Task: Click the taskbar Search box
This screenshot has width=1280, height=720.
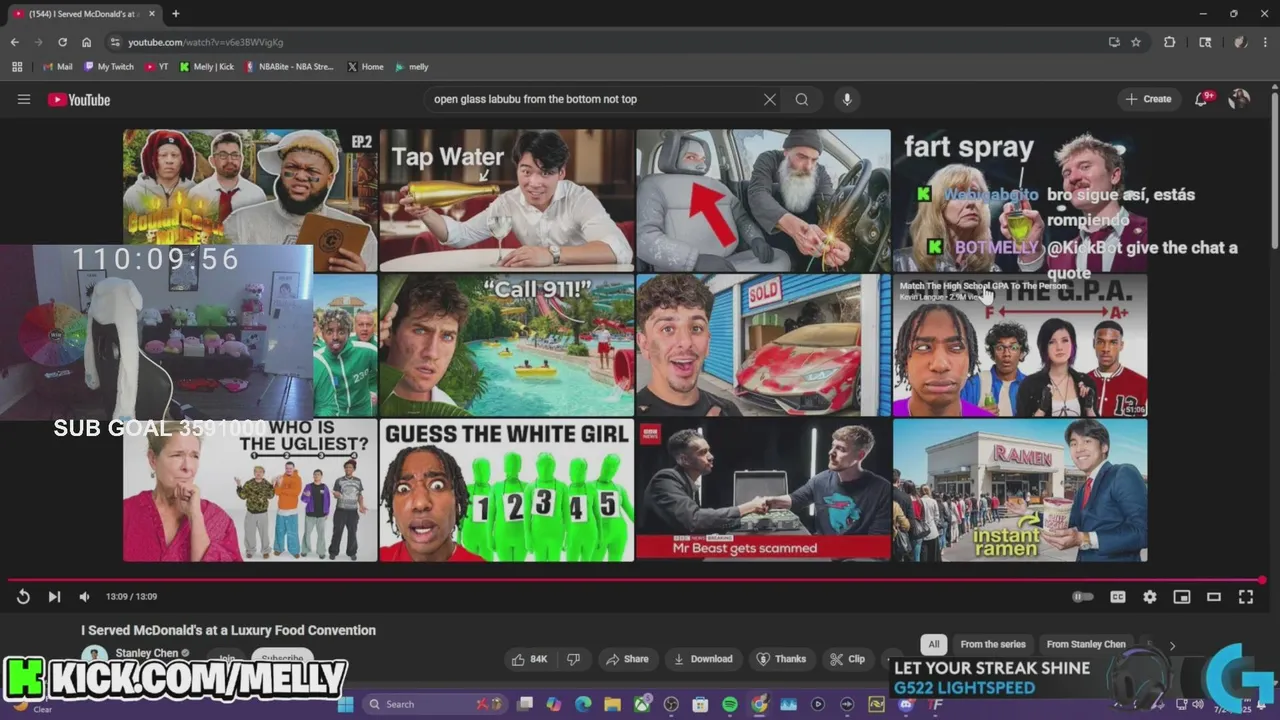Action: [432, 704]
